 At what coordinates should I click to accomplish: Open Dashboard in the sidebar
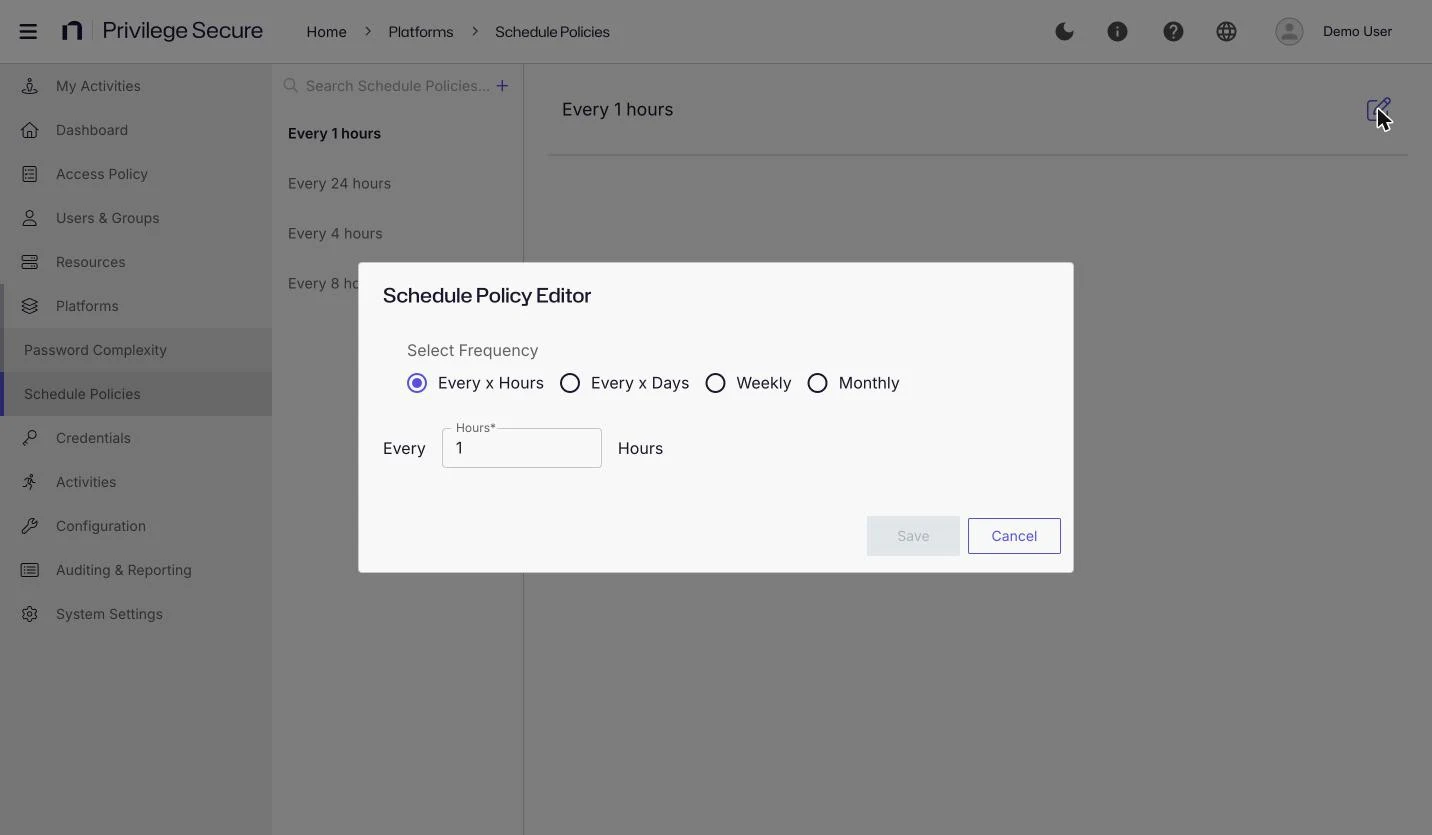pos(136,130)
